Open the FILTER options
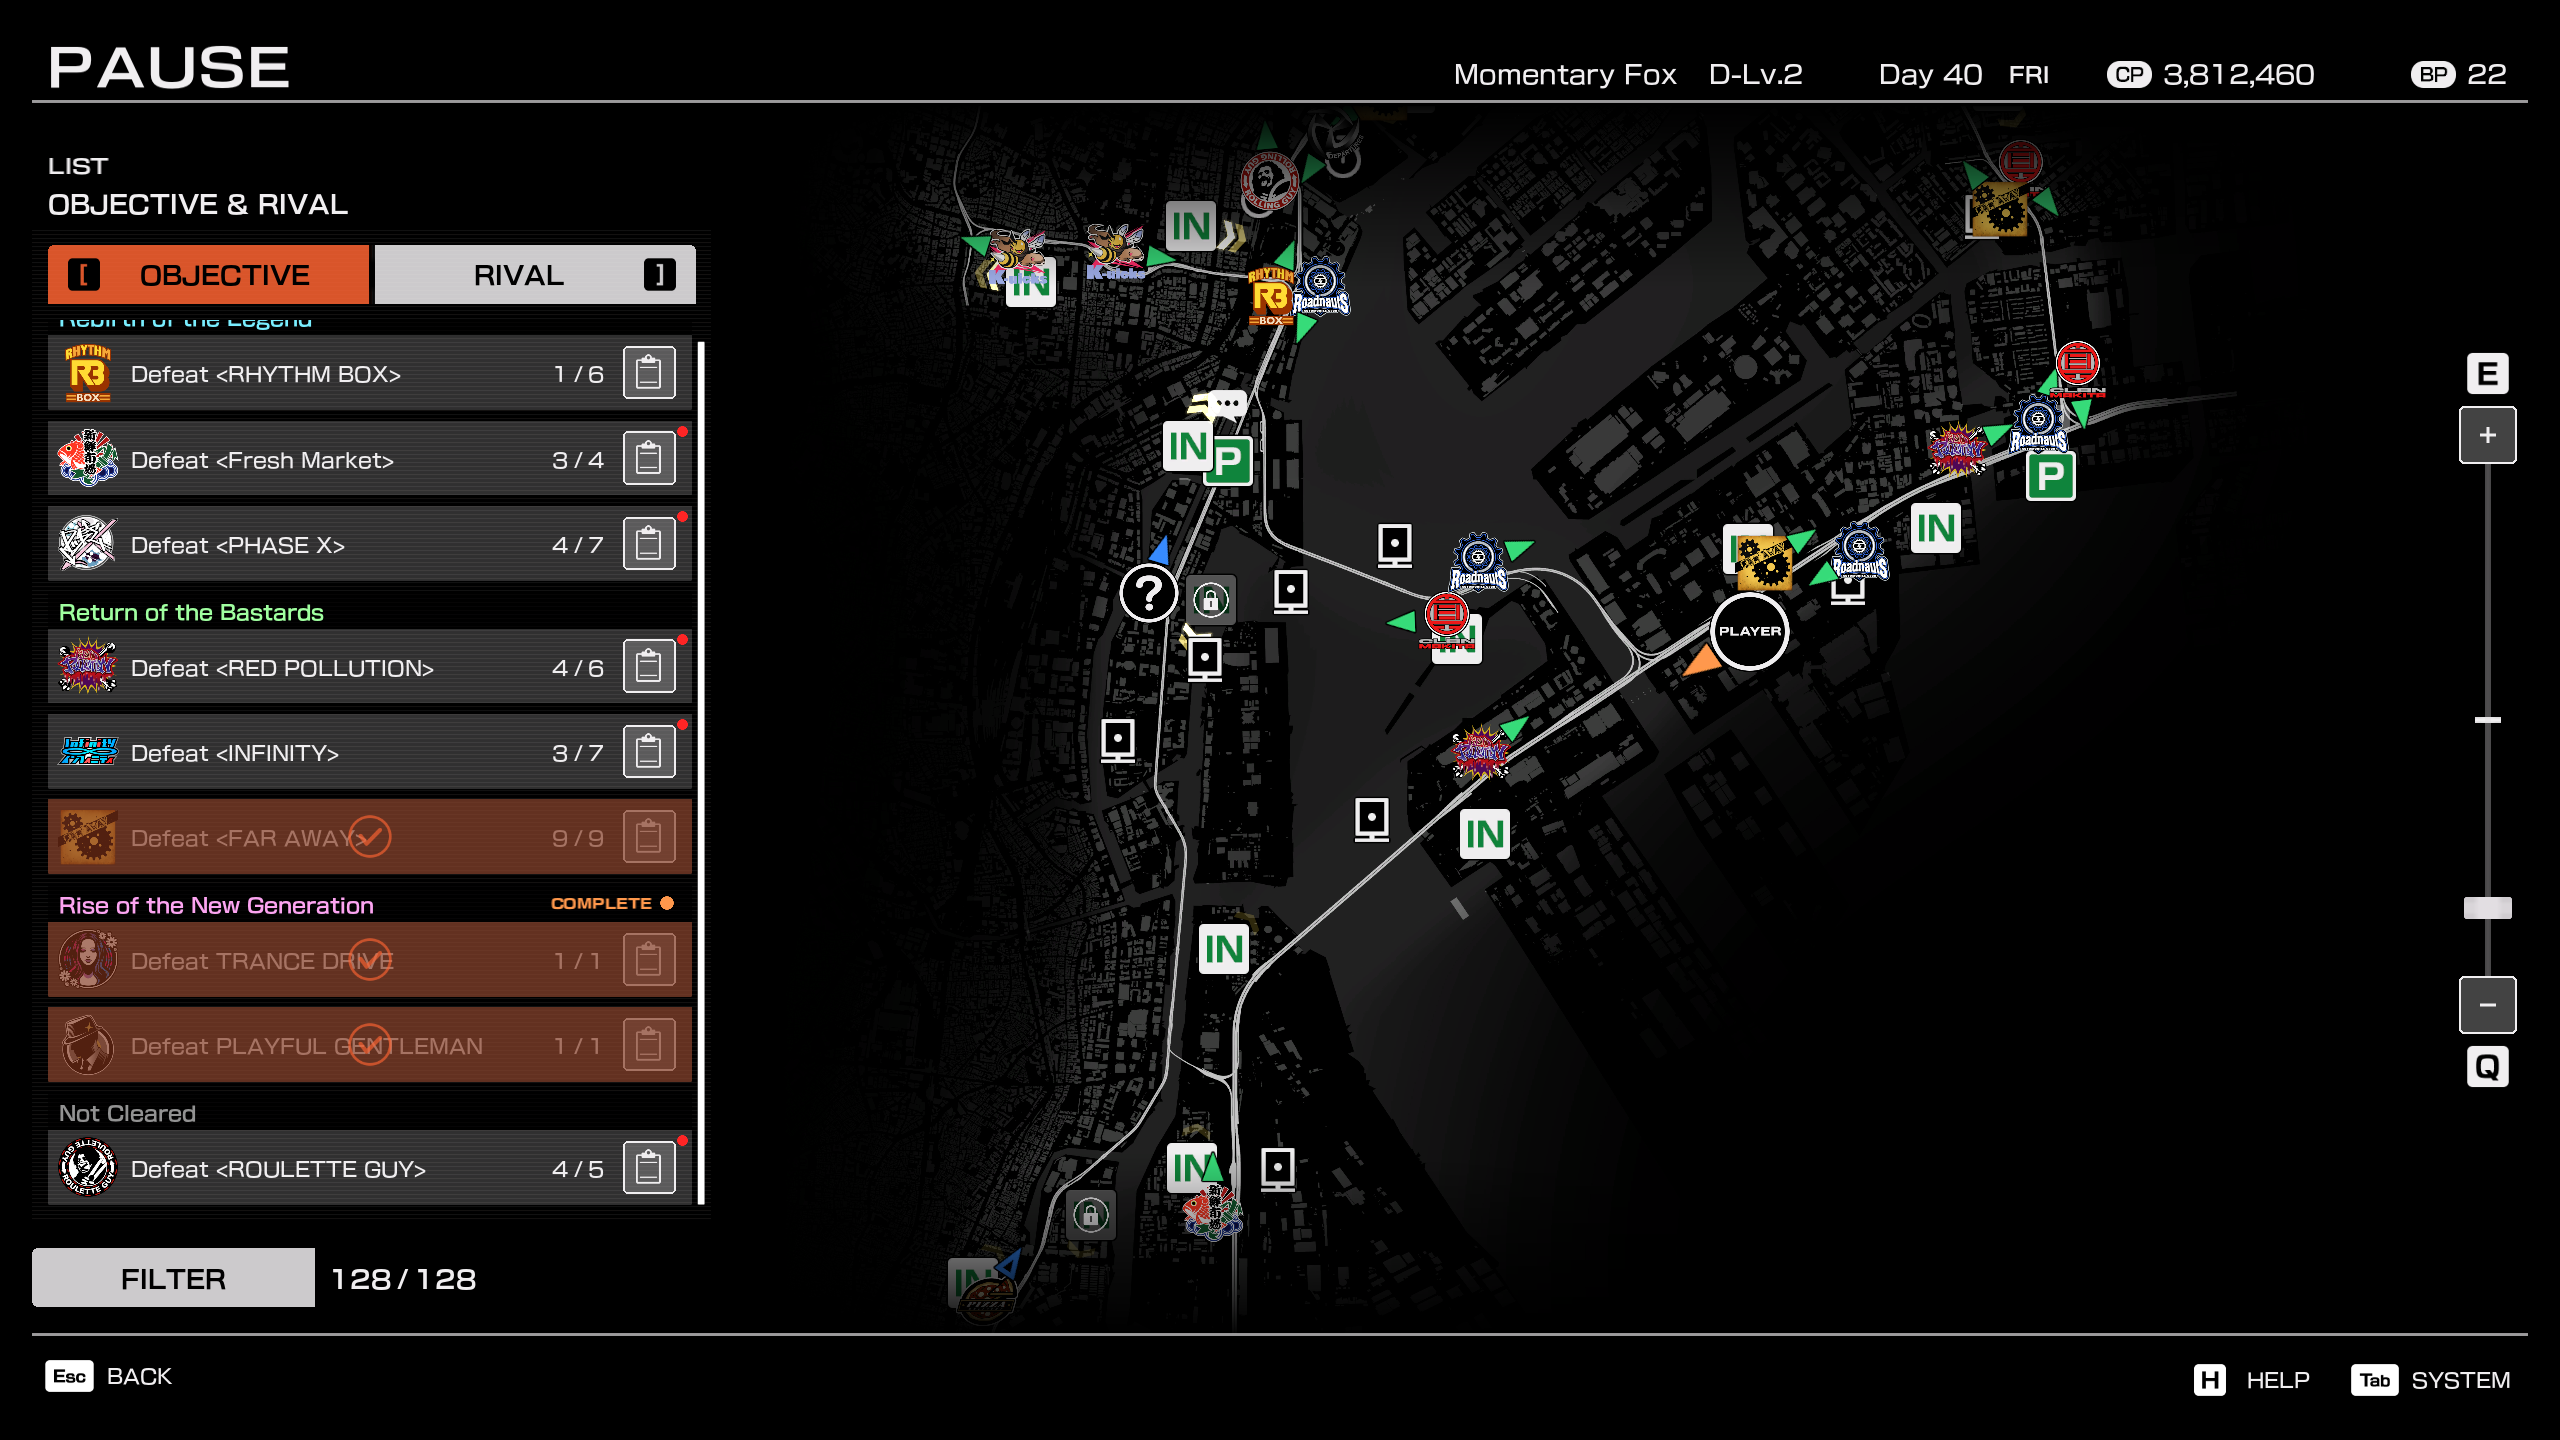This screenshot has height=1440, width=2560. point(172,1278)
